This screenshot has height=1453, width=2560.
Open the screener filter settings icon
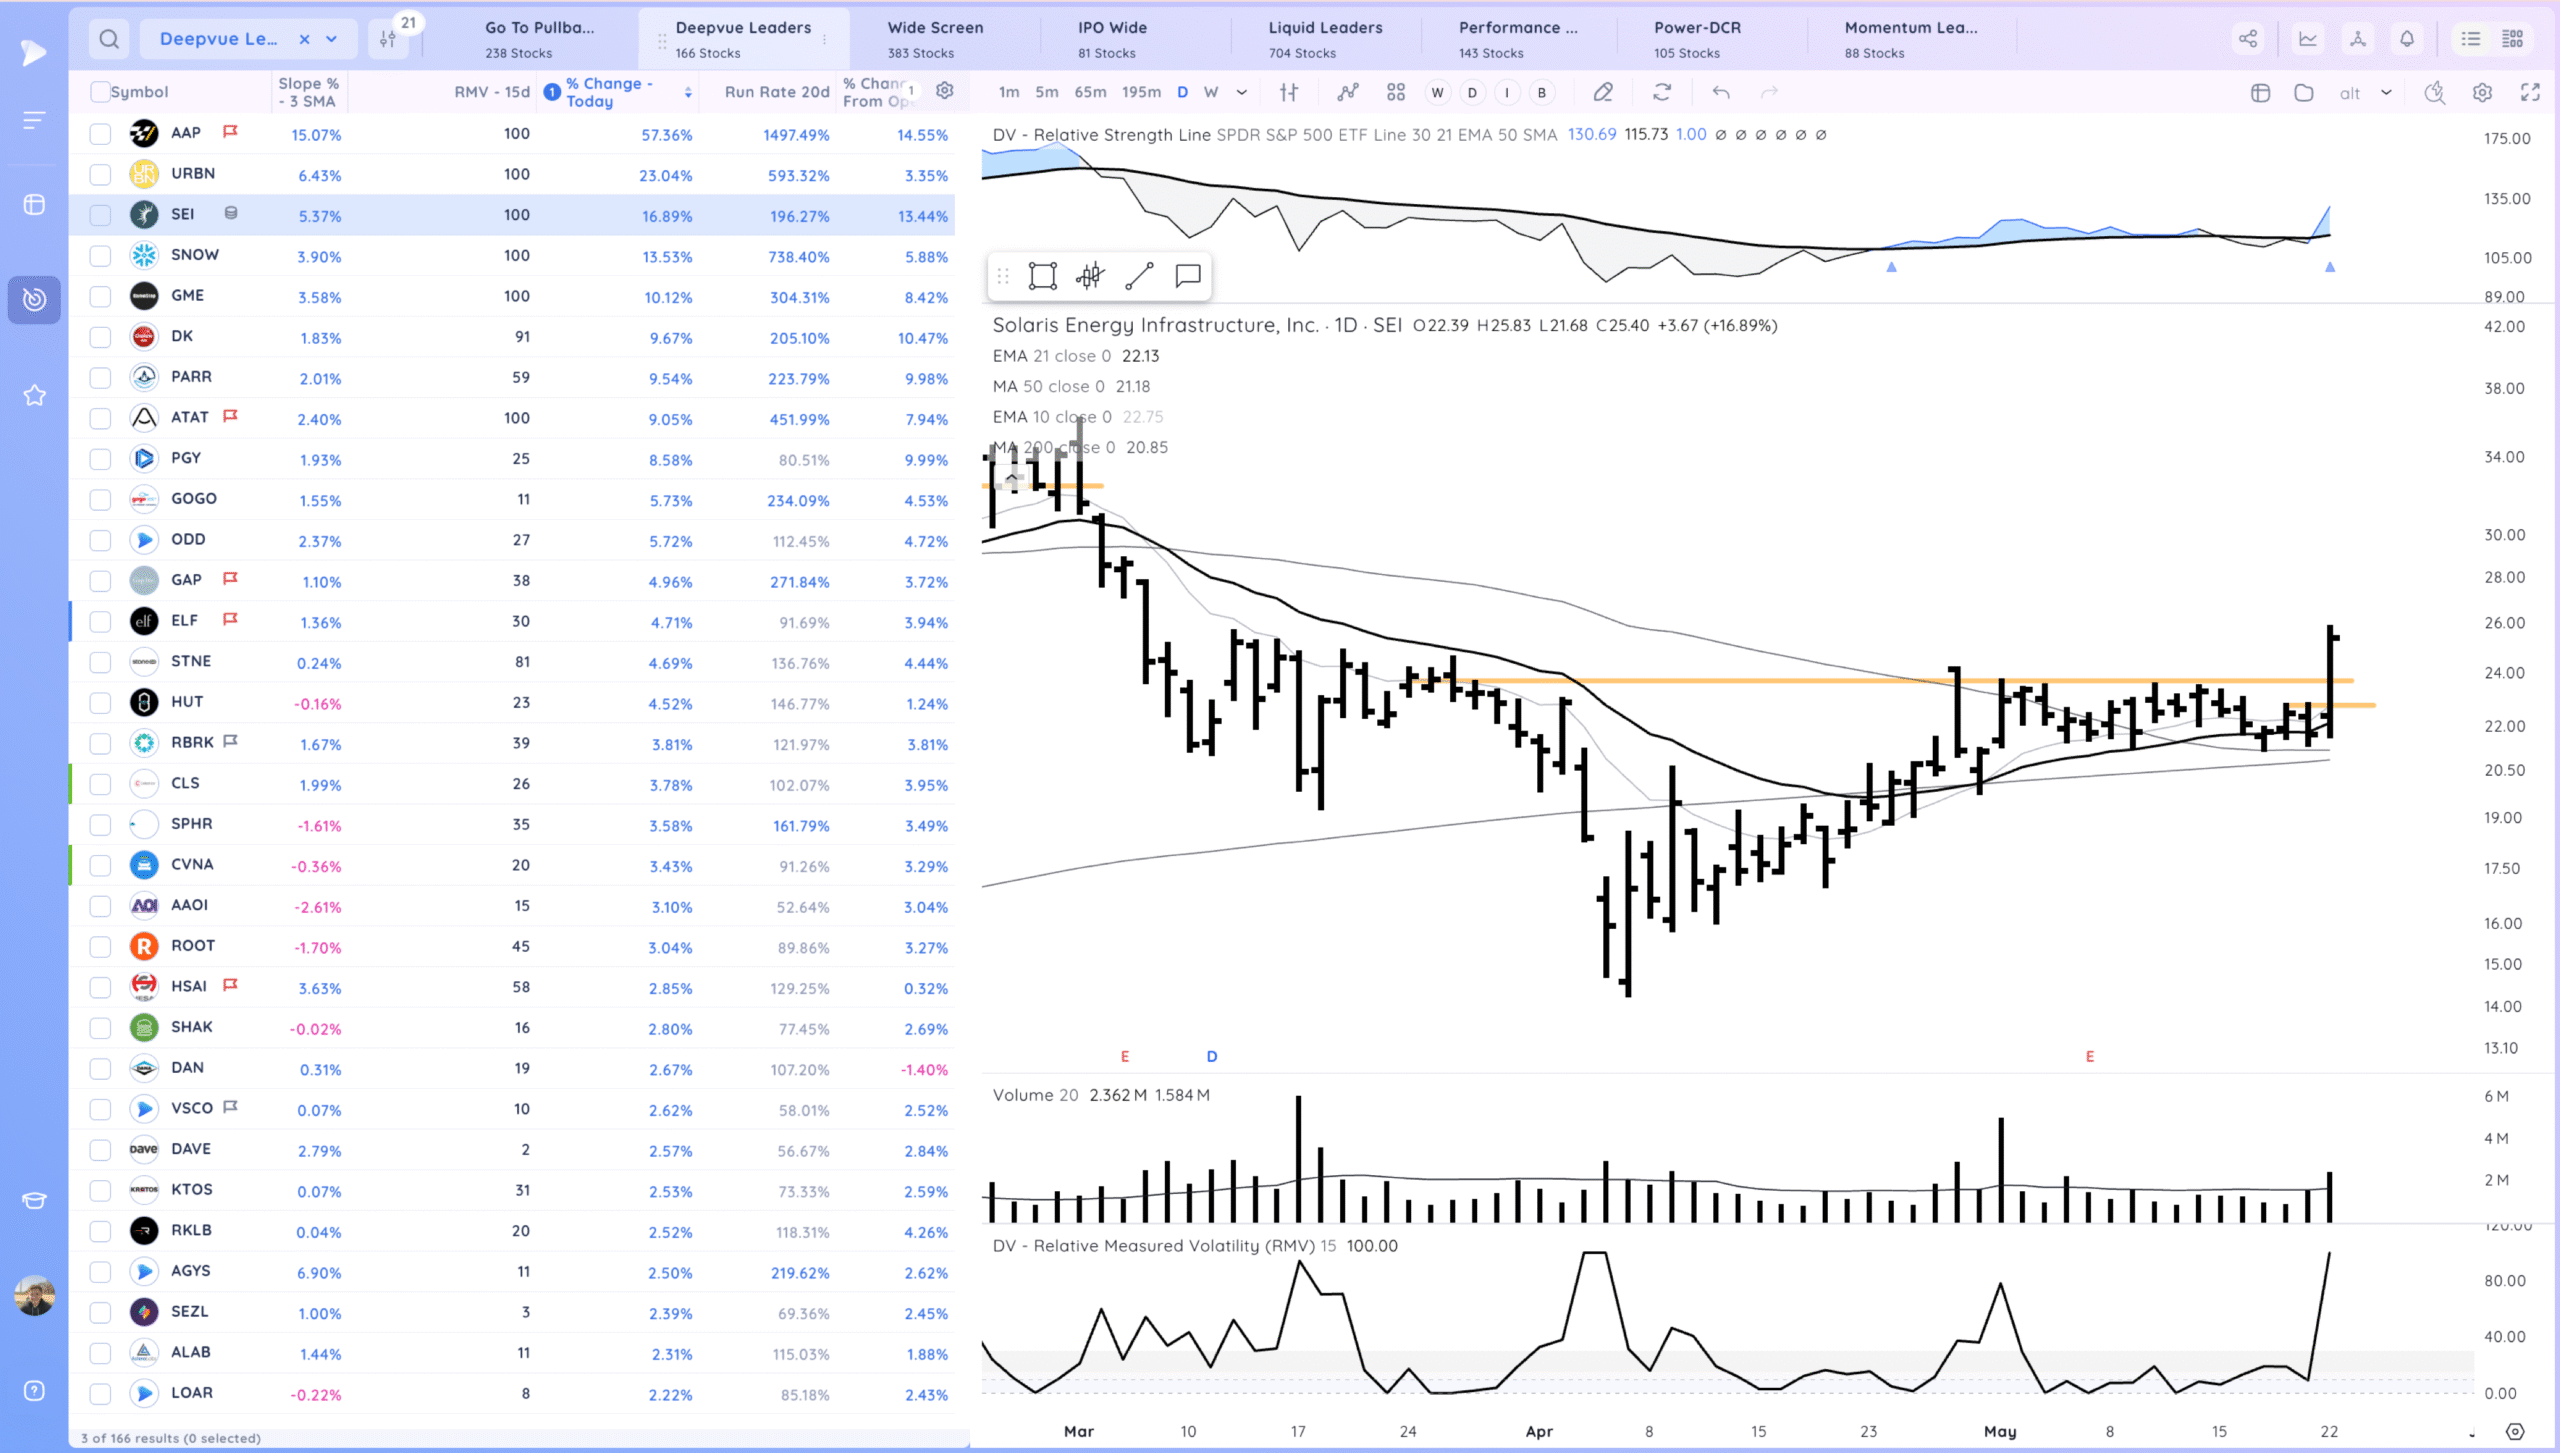point(388,39)
